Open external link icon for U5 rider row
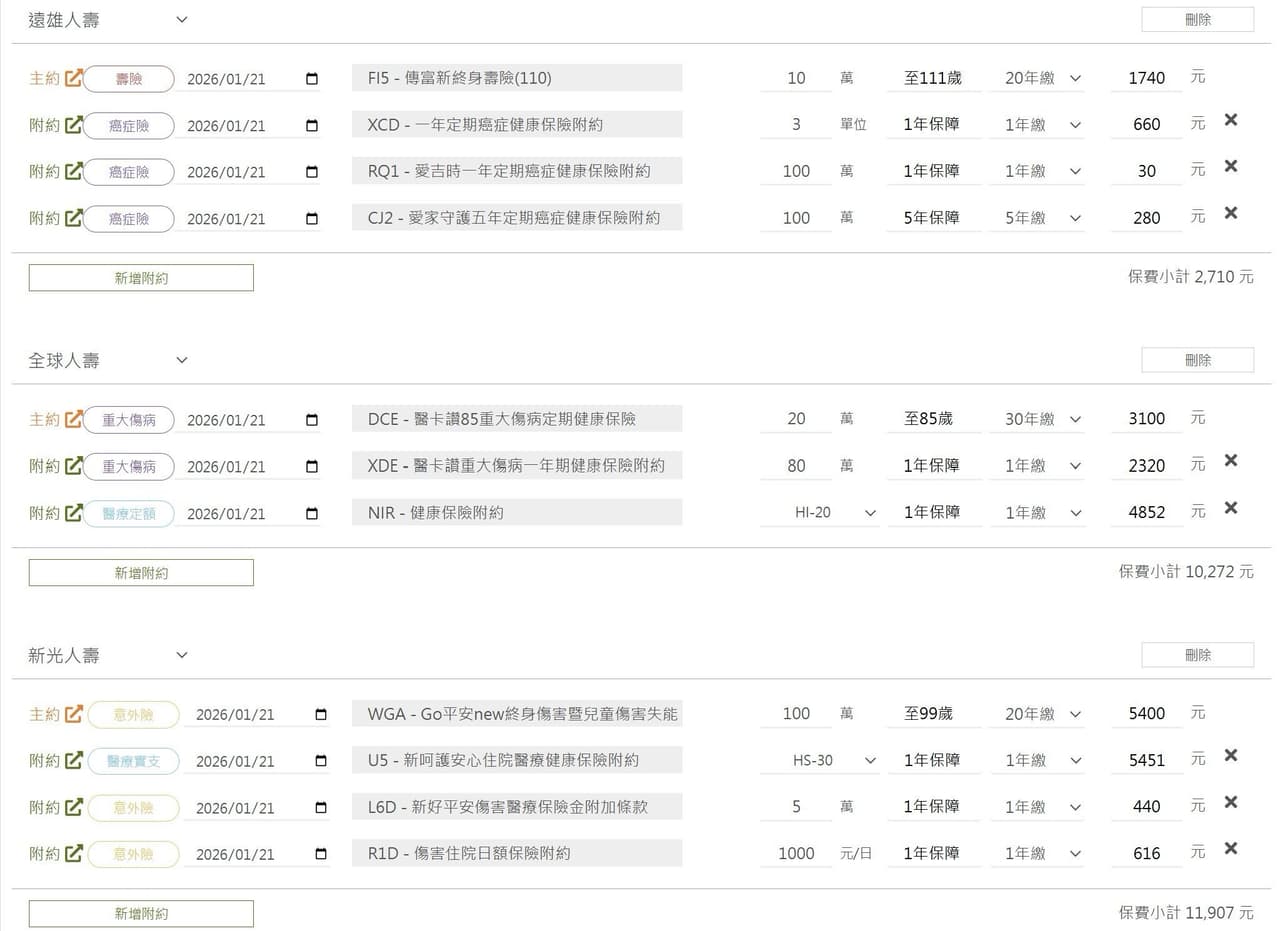Viewport: 1280px width, 931px height. 73,761
